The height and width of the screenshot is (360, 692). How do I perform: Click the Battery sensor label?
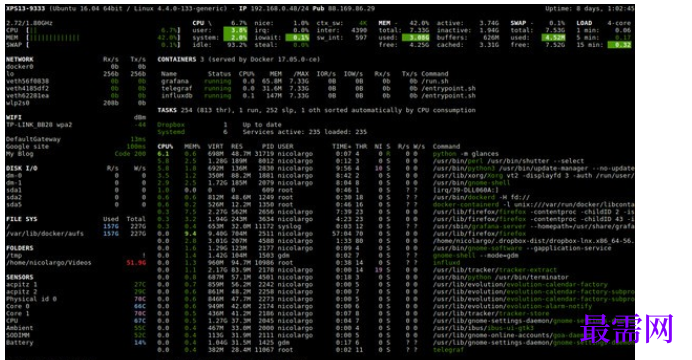click(19, 342)
